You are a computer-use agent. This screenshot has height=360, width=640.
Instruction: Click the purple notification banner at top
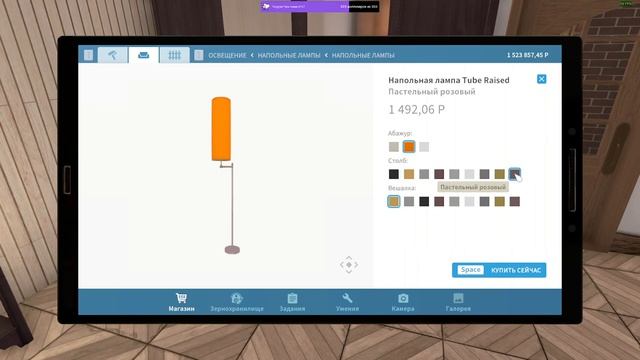319,7
